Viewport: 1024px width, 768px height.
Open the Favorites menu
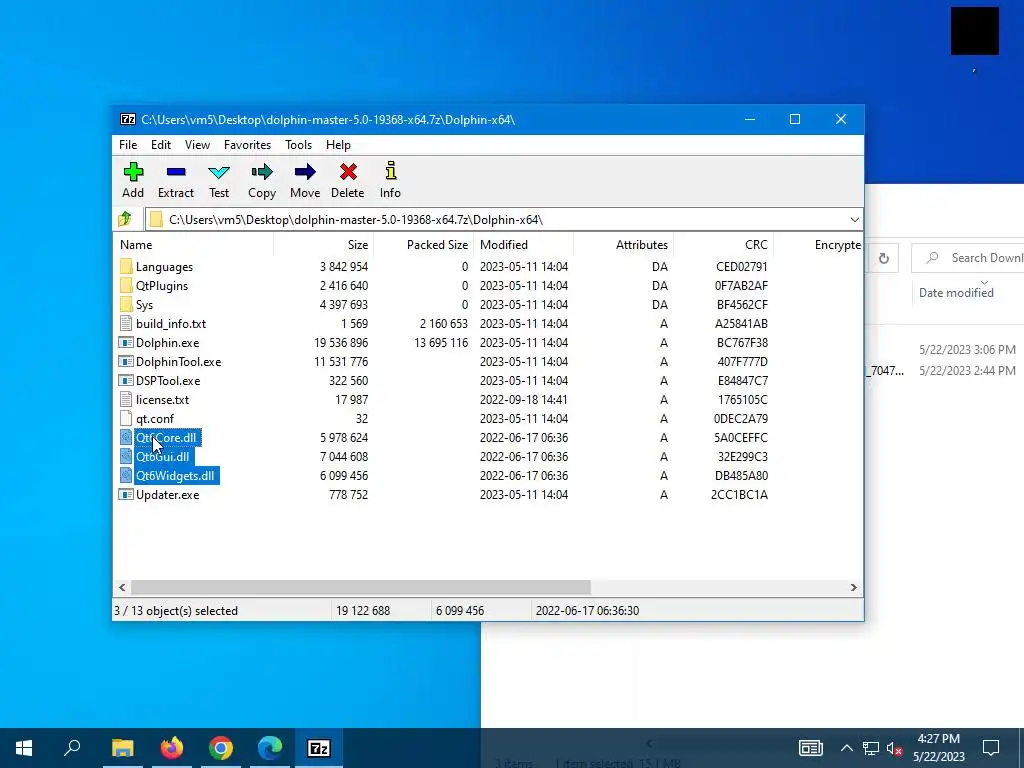pos(248,145)
